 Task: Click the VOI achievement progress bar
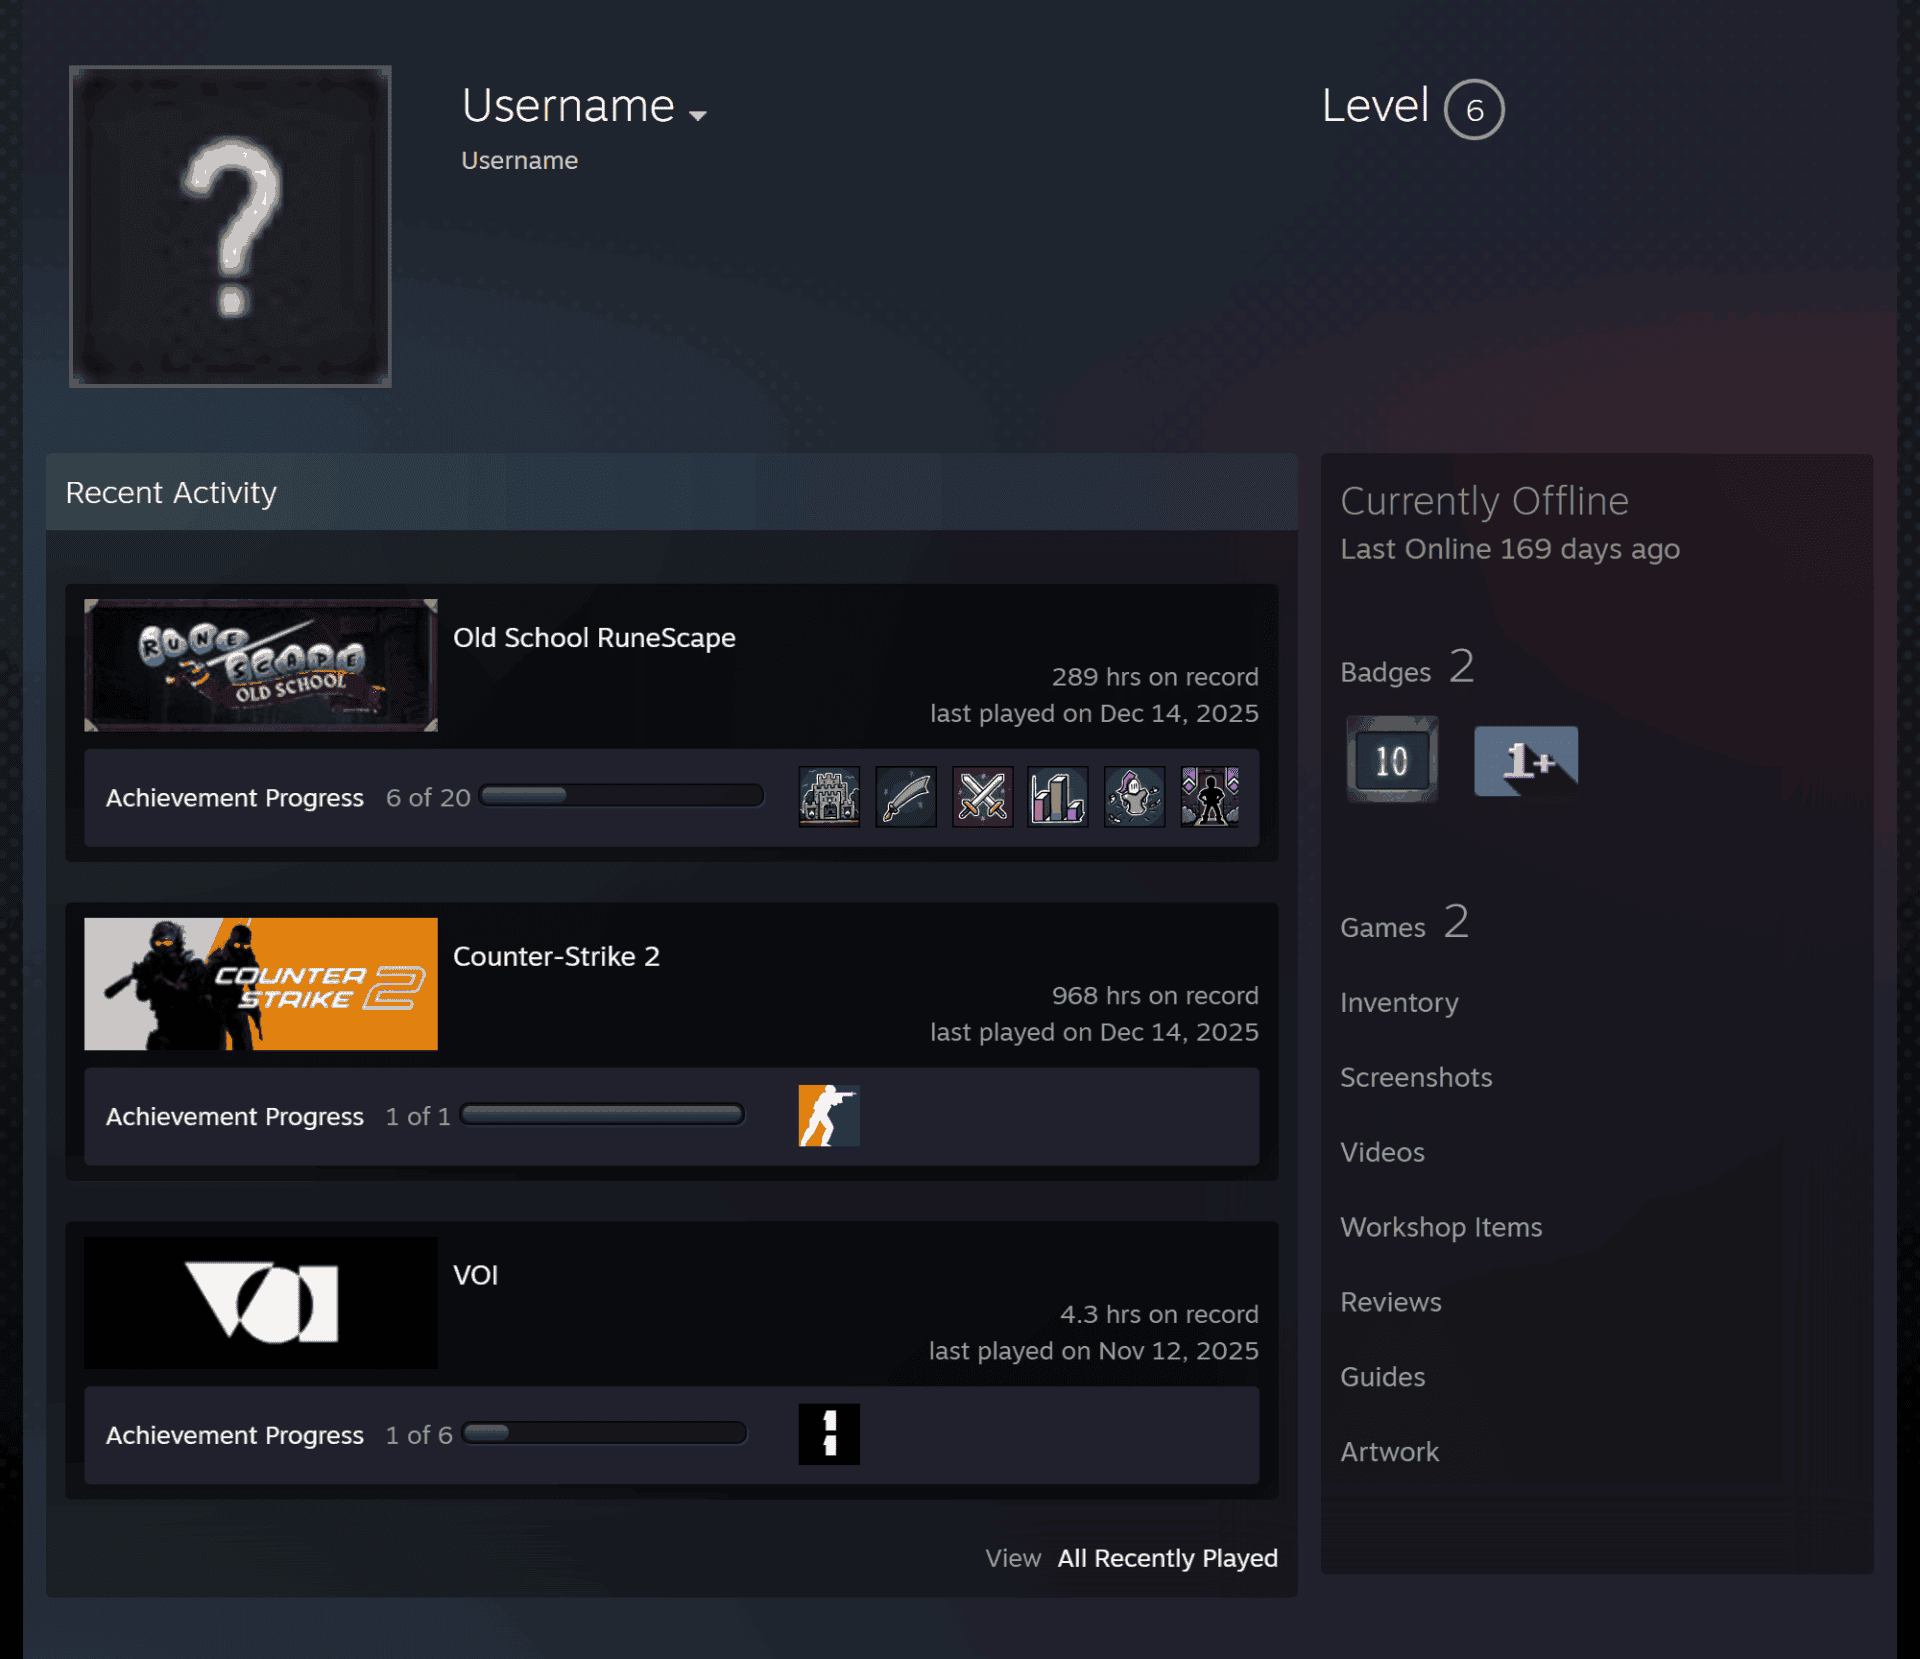[604, 1432]
